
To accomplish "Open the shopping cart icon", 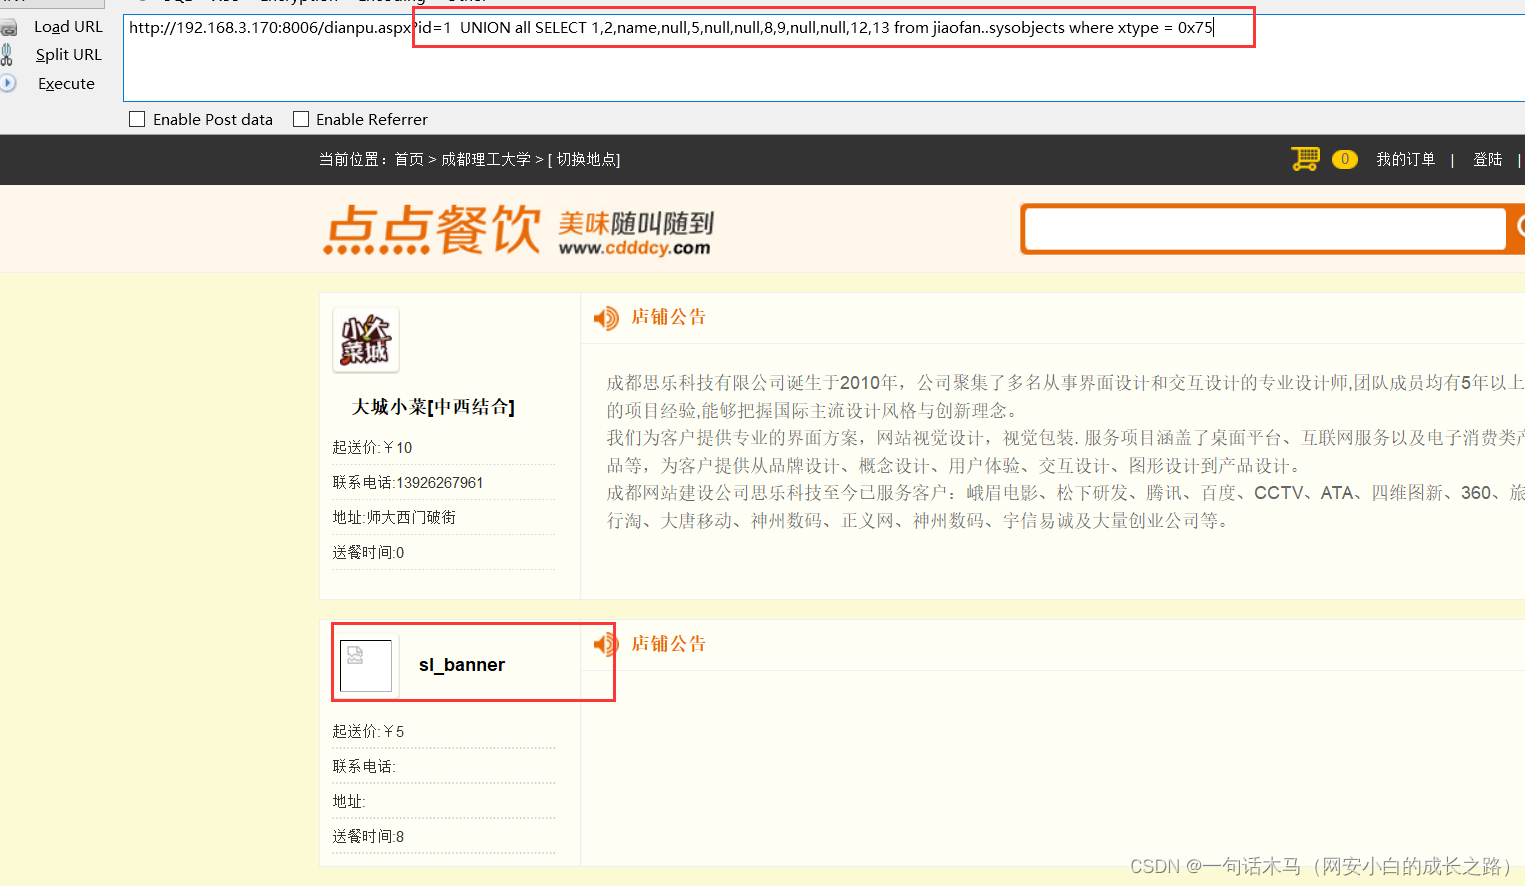I will [x=1305, y=159].
